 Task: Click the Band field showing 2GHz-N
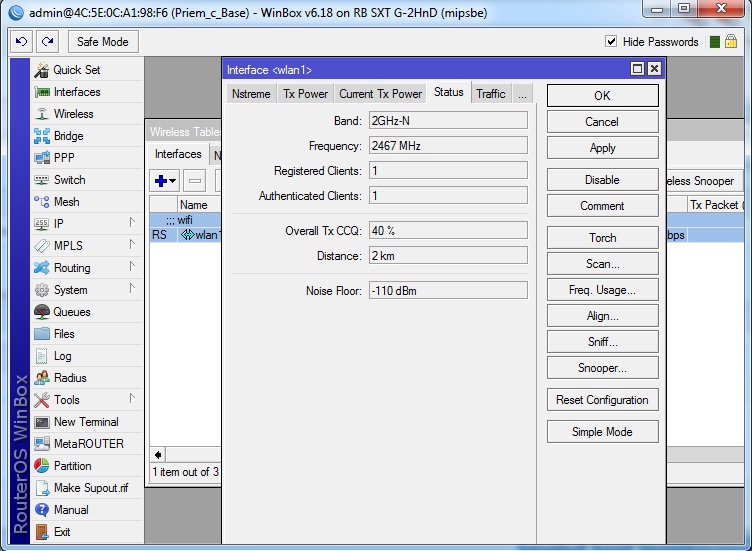pos(448,121)
